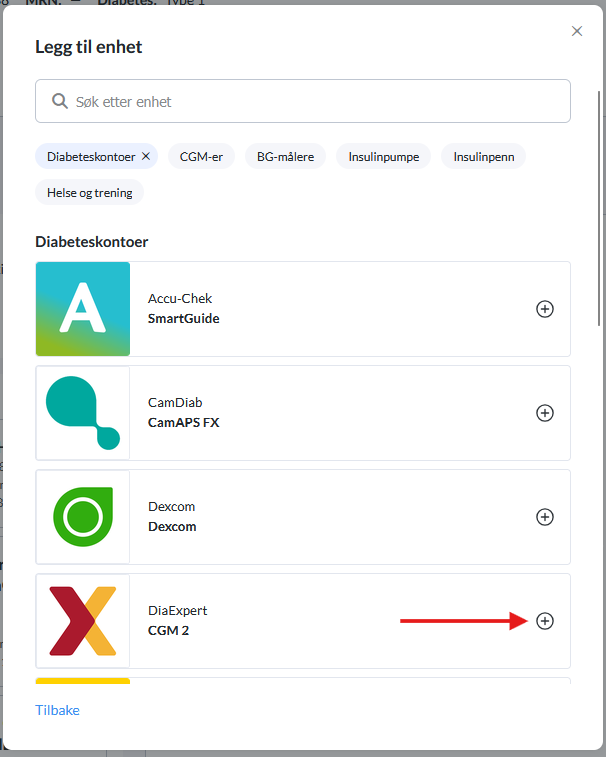The image size is (606, 757).
Task: Filter devices by BG-målere
Action: coord(285,156)
